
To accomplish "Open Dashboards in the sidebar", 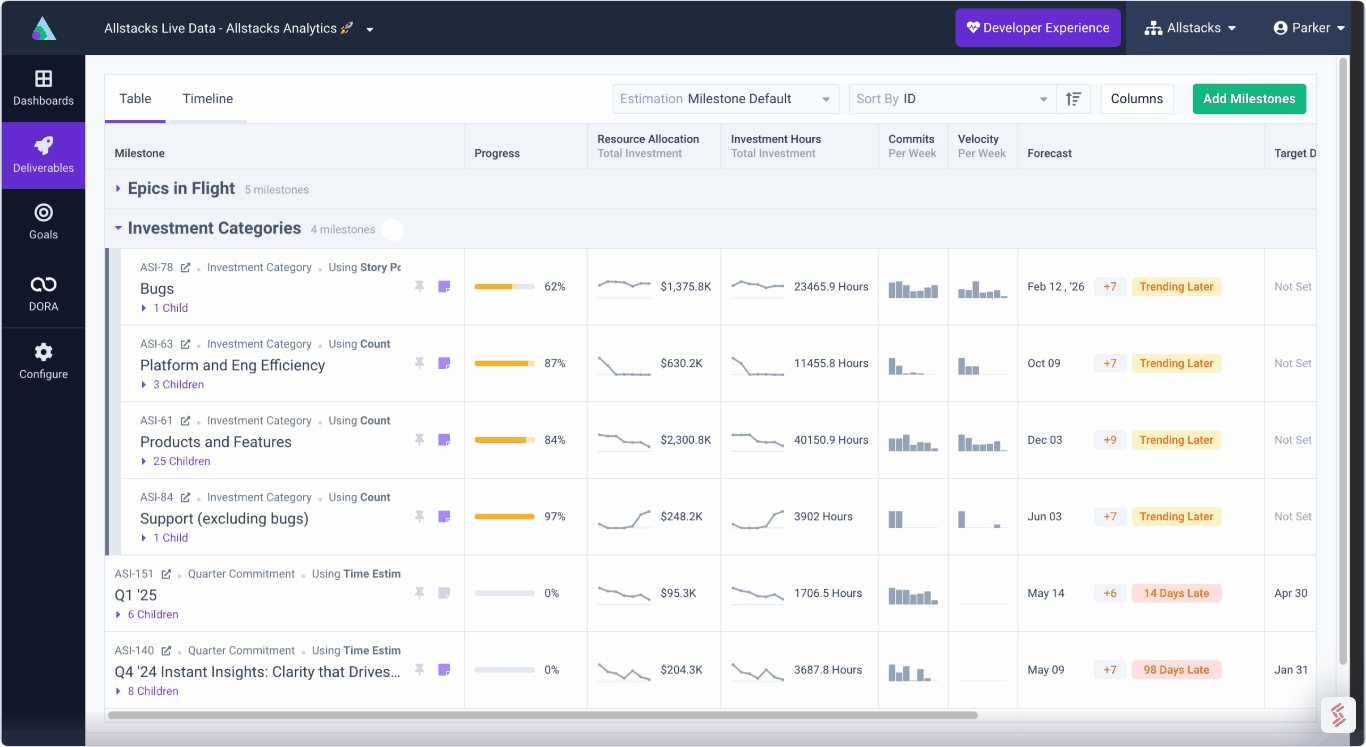I will pos(43,88).
